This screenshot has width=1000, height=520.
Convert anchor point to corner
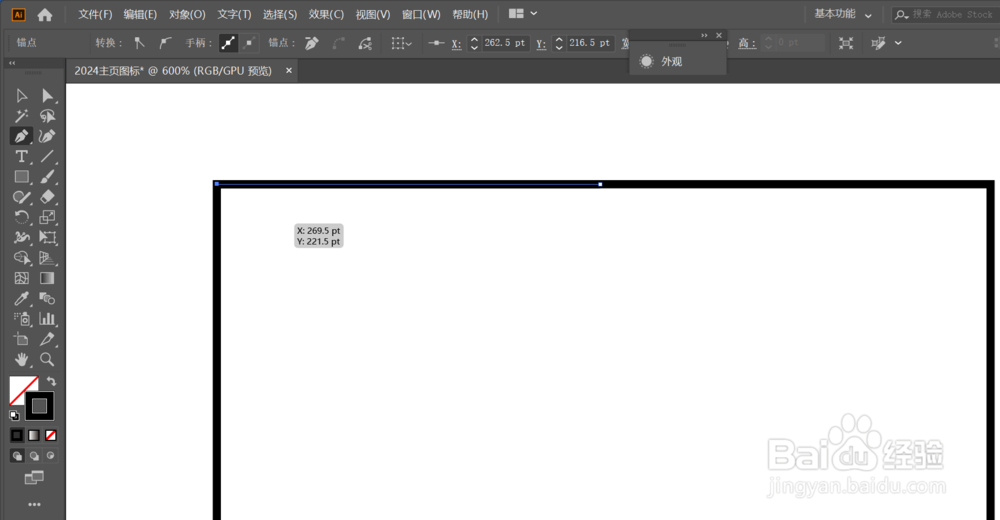coord(140,43)
